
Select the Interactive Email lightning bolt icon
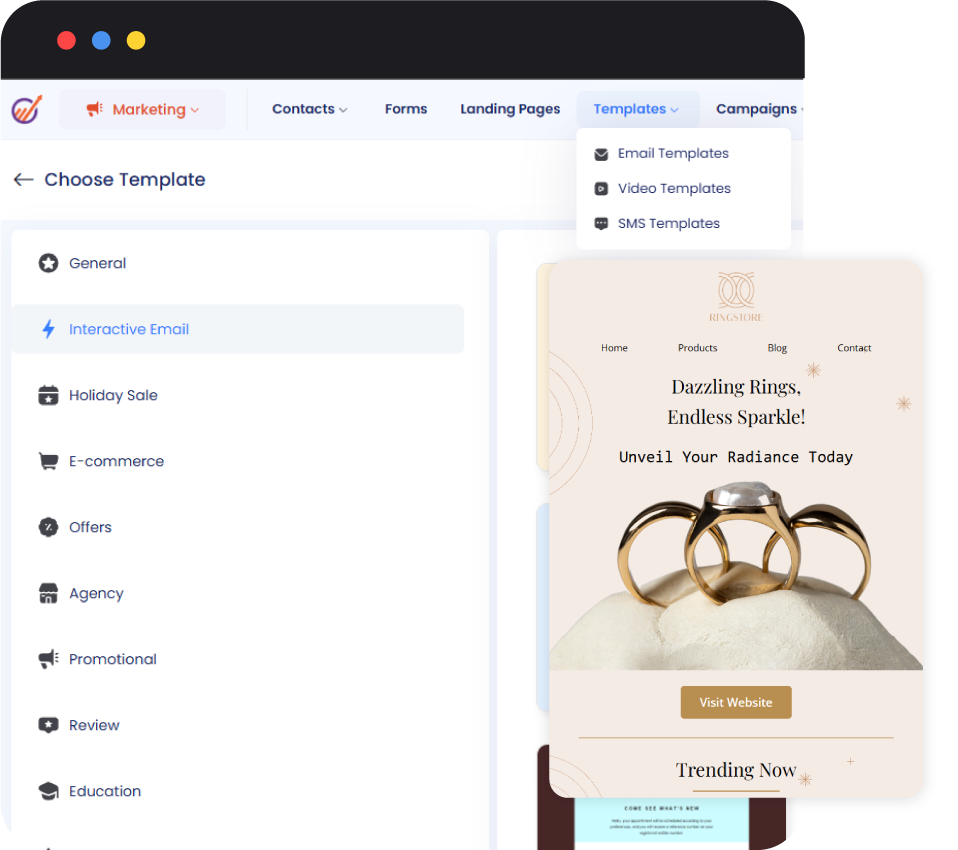tap(48, 329)
